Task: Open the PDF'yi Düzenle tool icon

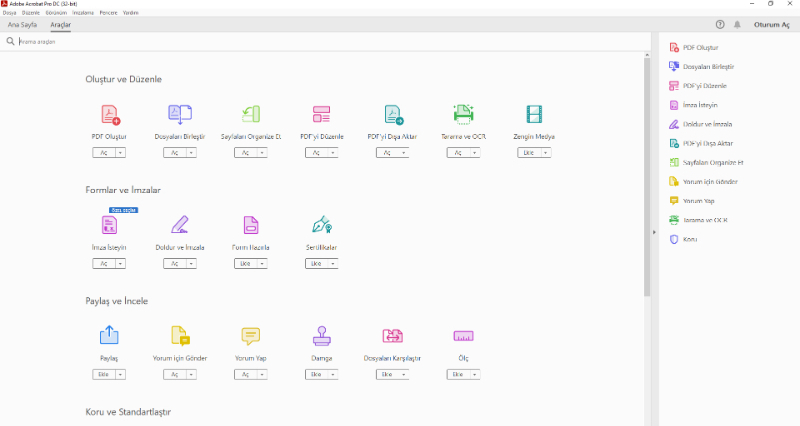Action: click(x=321, y=114)
